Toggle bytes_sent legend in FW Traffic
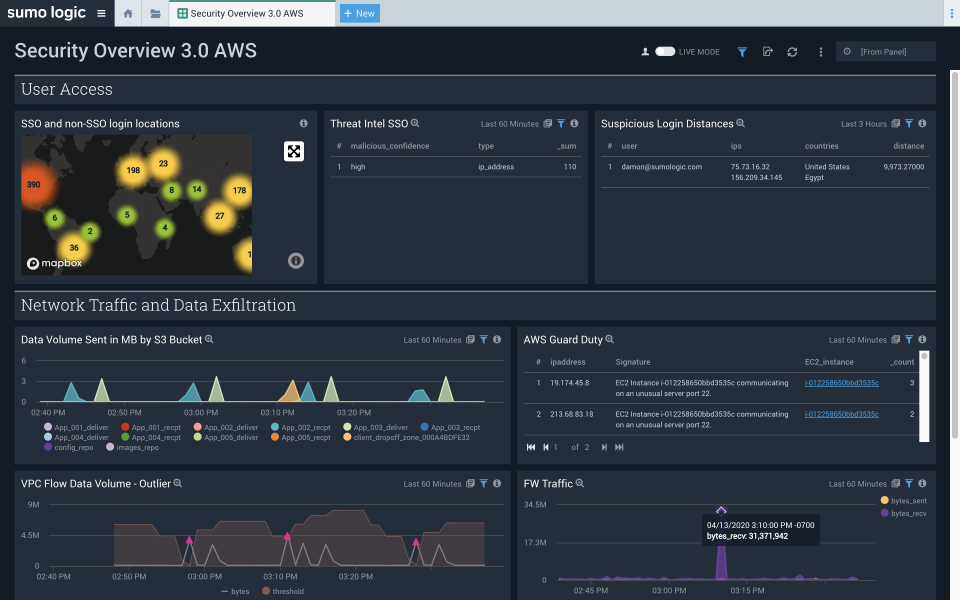960x600 pixels. click(884, 500)
